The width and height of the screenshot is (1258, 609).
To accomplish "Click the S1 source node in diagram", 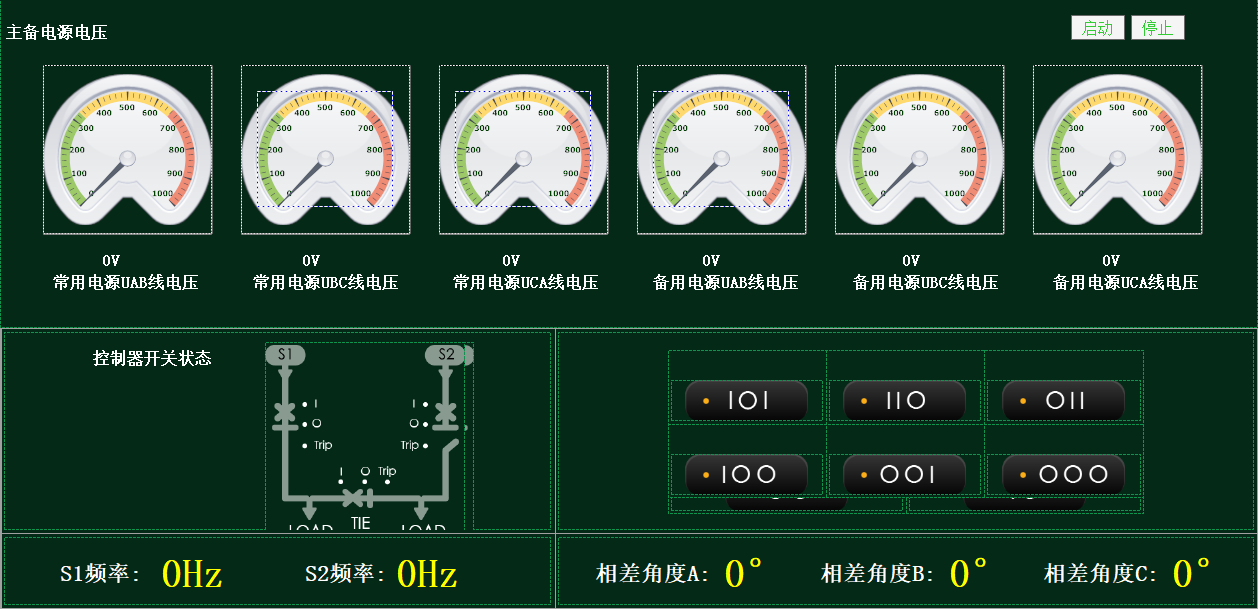I will 285,354.
